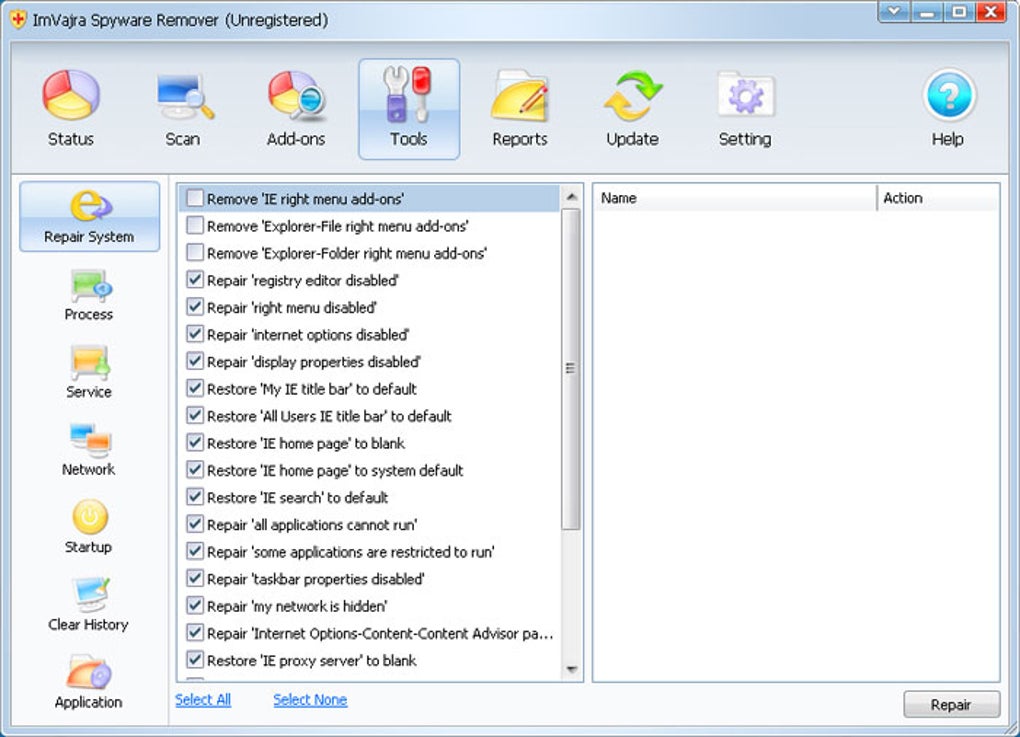1020x737 pixels.
Task: Check Remove 'IE right menu add-ons'
Action: click(195, 198)
